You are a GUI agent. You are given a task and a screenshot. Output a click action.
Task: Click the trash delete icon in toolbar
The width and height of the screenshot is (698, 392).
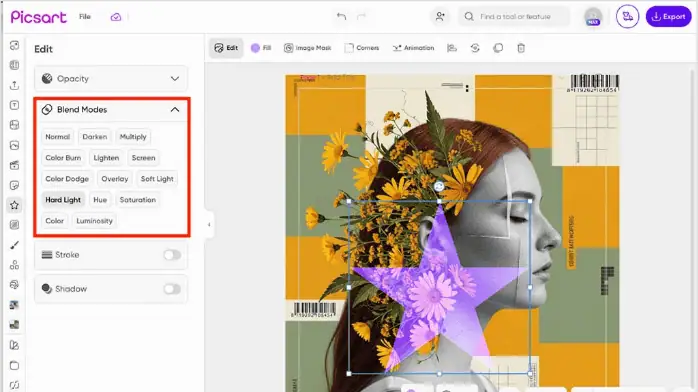click(521, 48)
